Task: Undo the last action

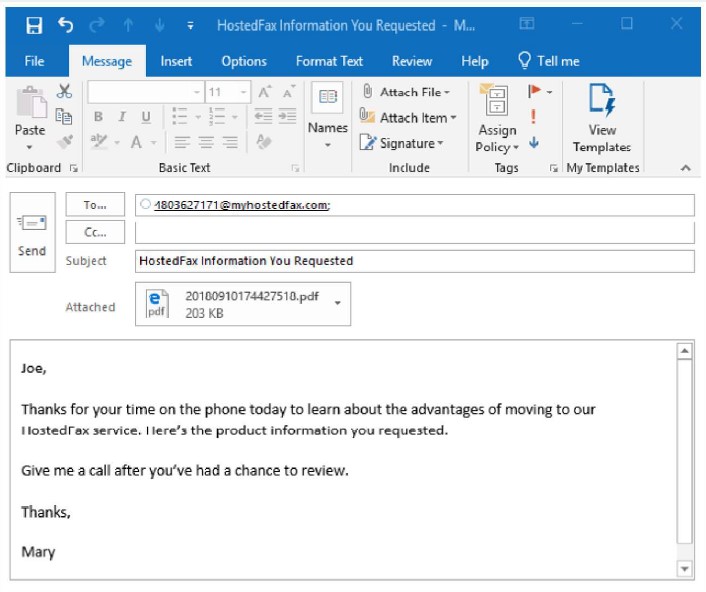Action: pos(66,25)
